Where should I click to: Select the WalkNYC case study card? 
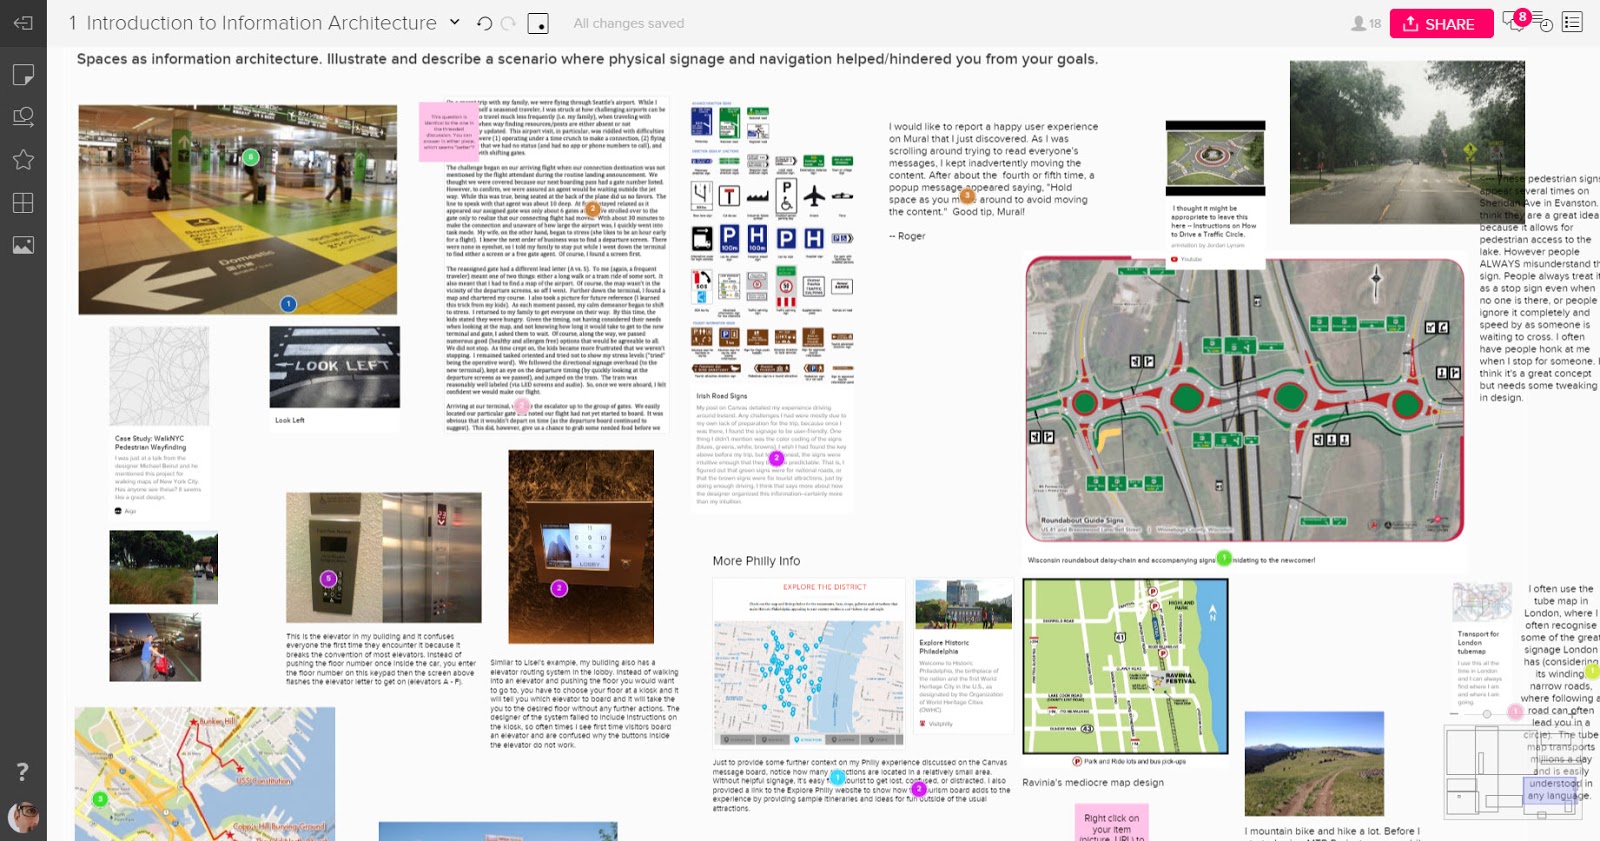pos(159,422)
